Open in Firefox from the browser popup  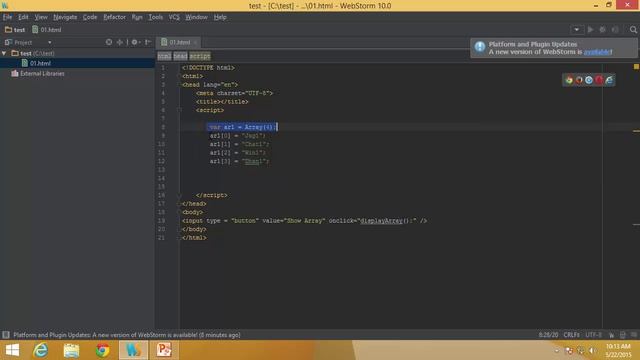pyautogui.click(x=579, y=80)
